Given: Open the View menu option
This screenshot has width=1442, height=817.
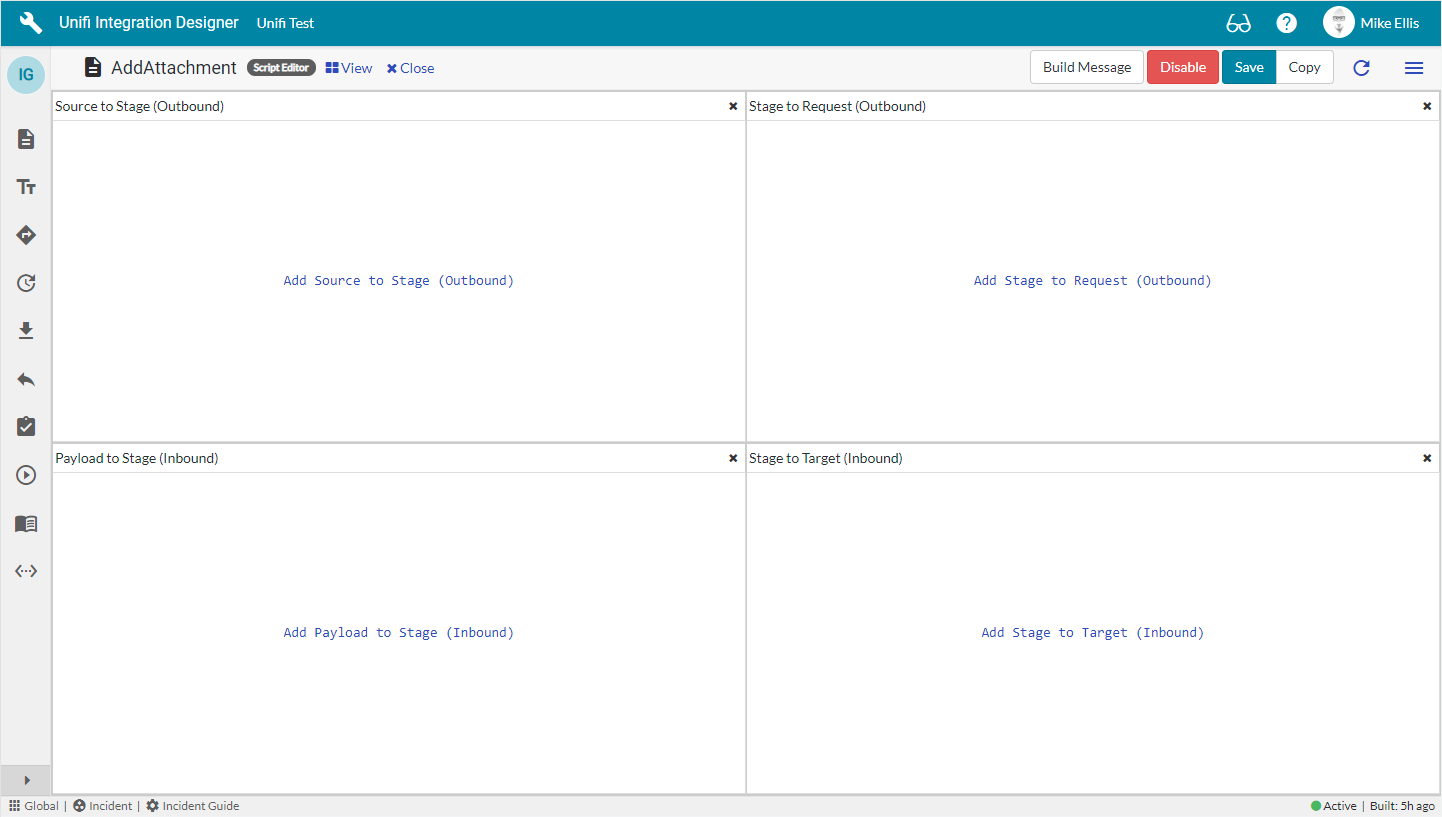Looking at the screenshot, I should 348,68.
